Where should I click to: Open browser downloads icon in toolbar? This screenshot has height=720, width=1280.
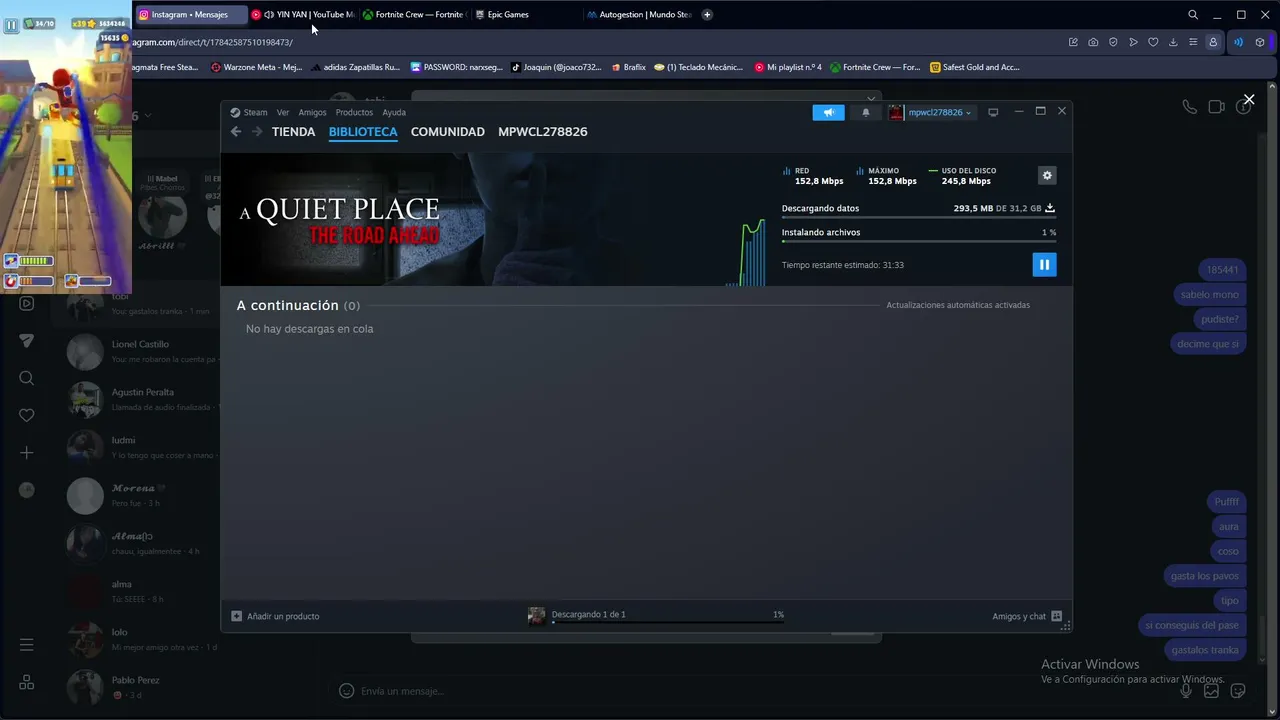(1173, 42)
